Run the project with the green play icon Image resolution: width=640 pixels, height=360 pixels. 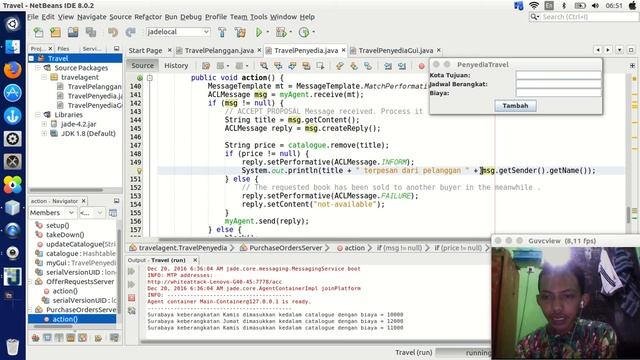pyautogui.click(x=259, y=32)
